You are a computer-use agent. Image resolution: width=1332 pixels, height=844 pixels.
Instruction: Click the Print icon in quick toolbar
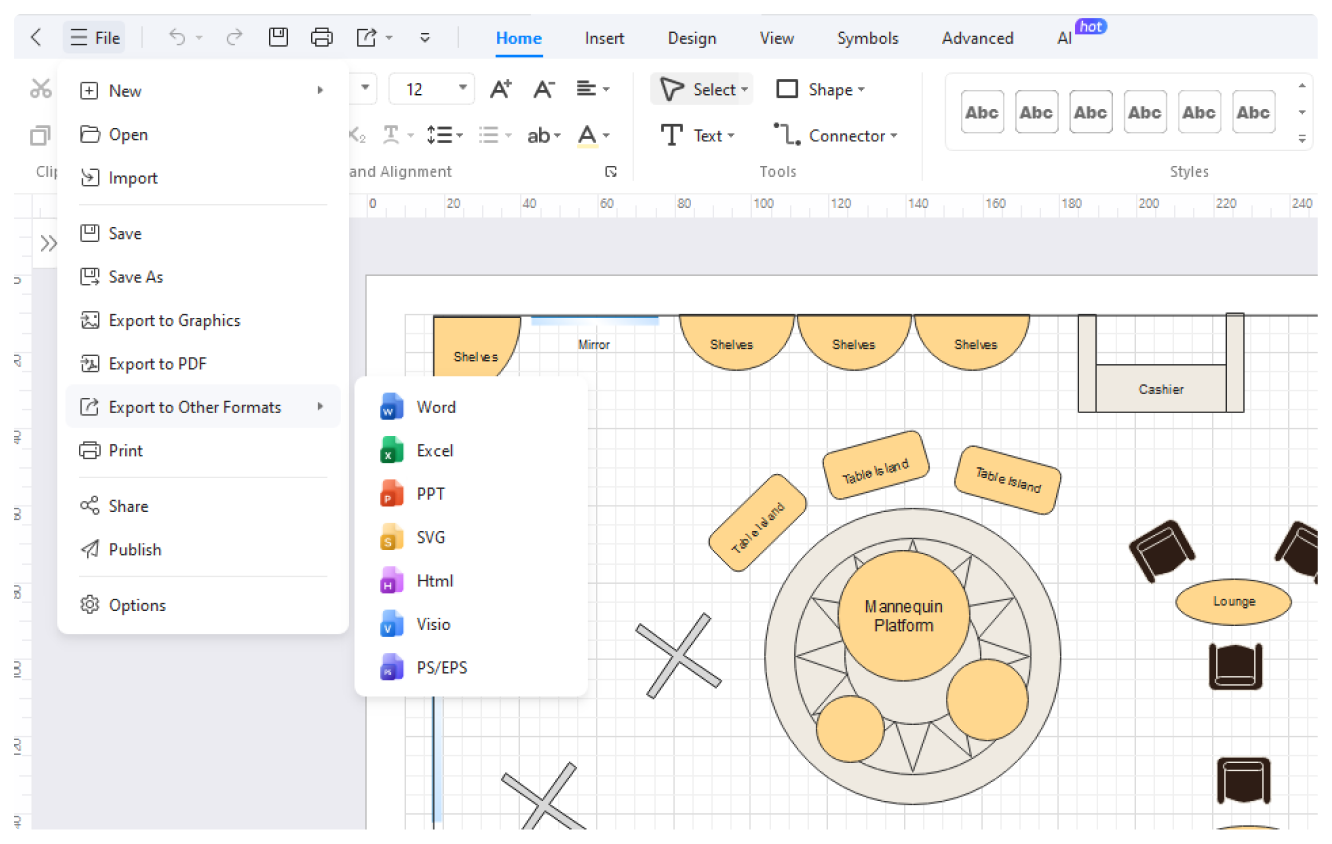point(322,38)
